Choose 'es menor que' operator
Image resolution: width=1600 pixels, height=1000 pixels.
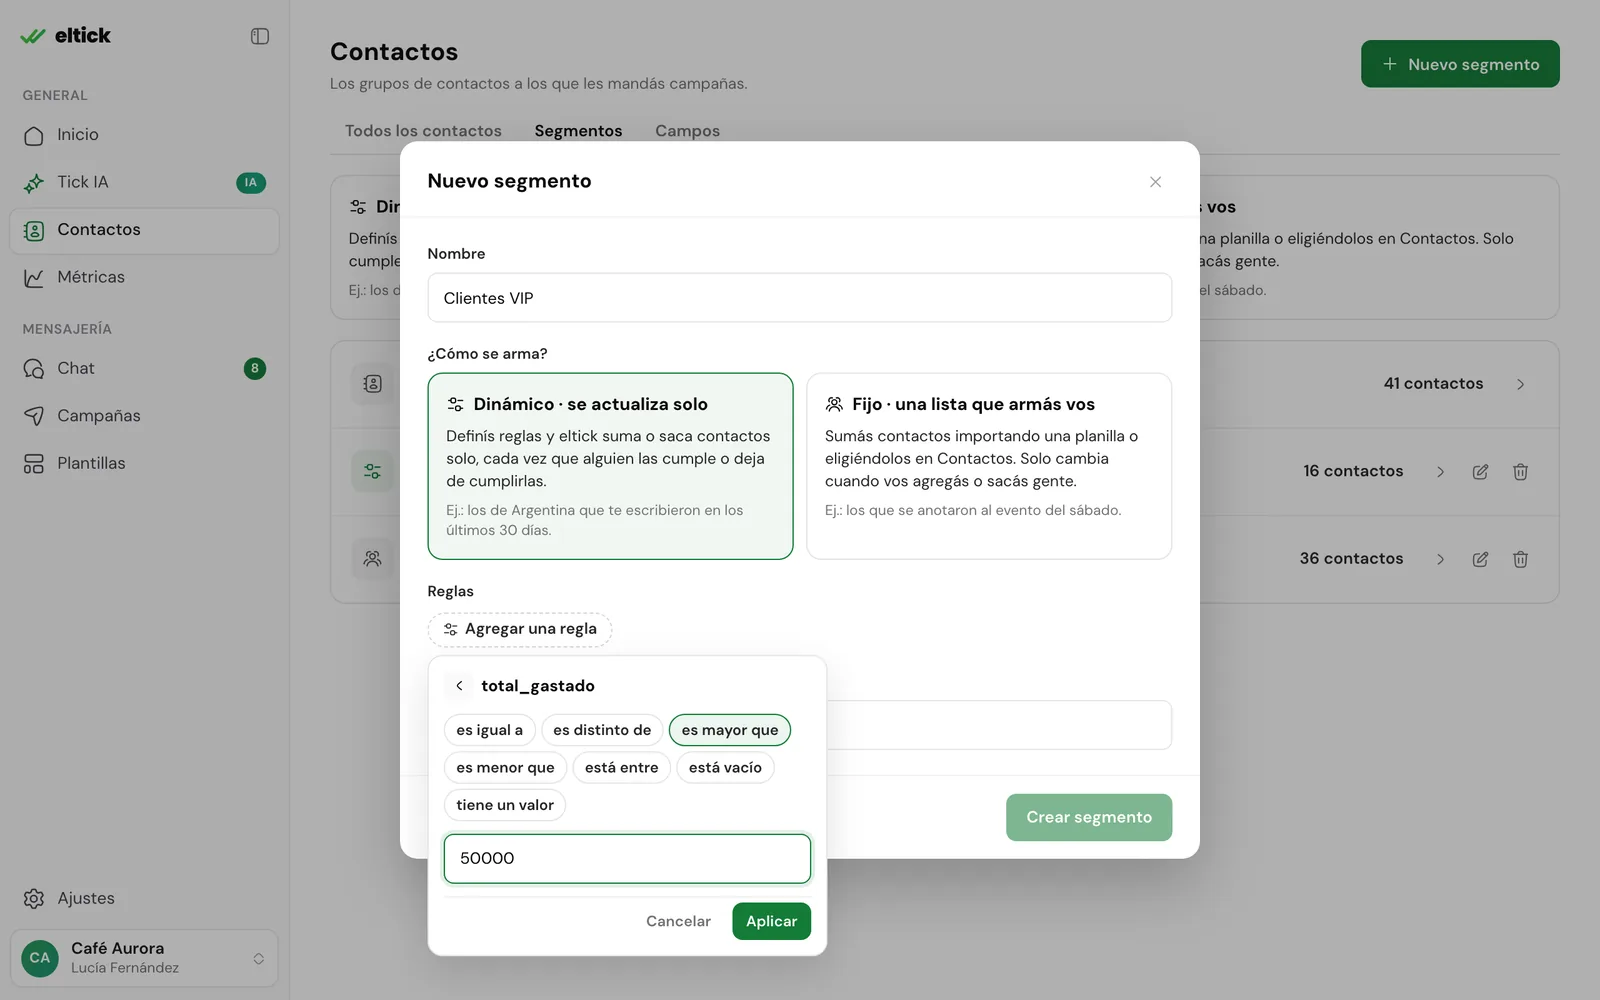tap(505, 768)
